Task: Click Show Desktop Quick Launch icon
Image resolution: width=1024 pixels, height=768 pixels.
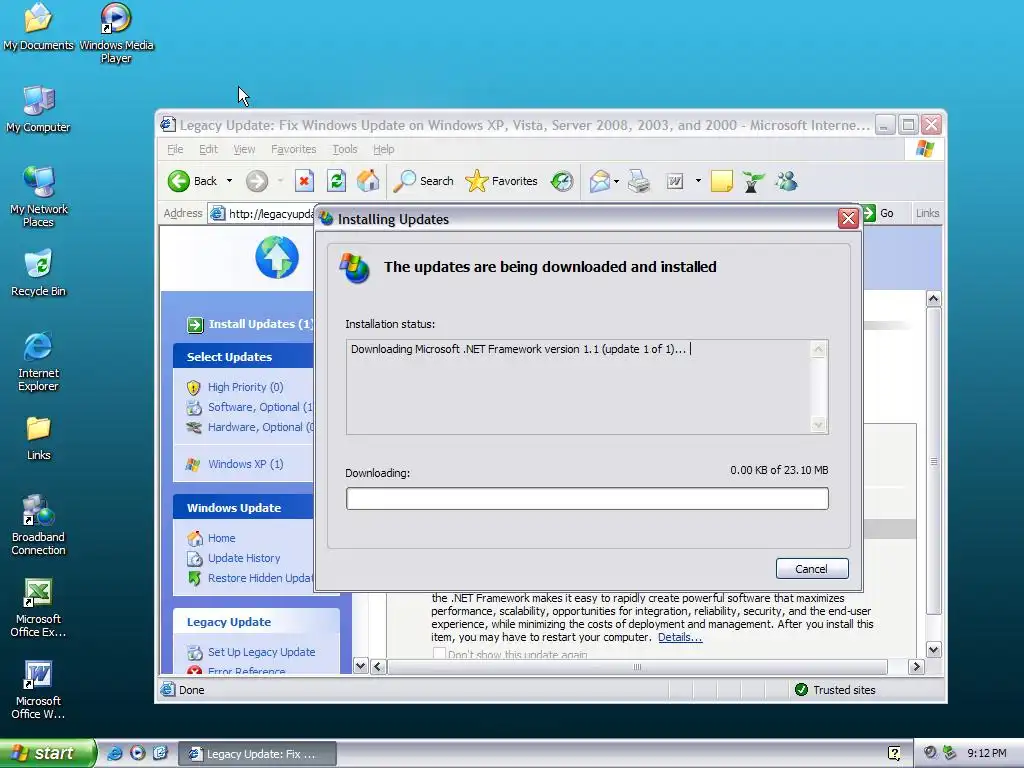Action: coord(161,753)
